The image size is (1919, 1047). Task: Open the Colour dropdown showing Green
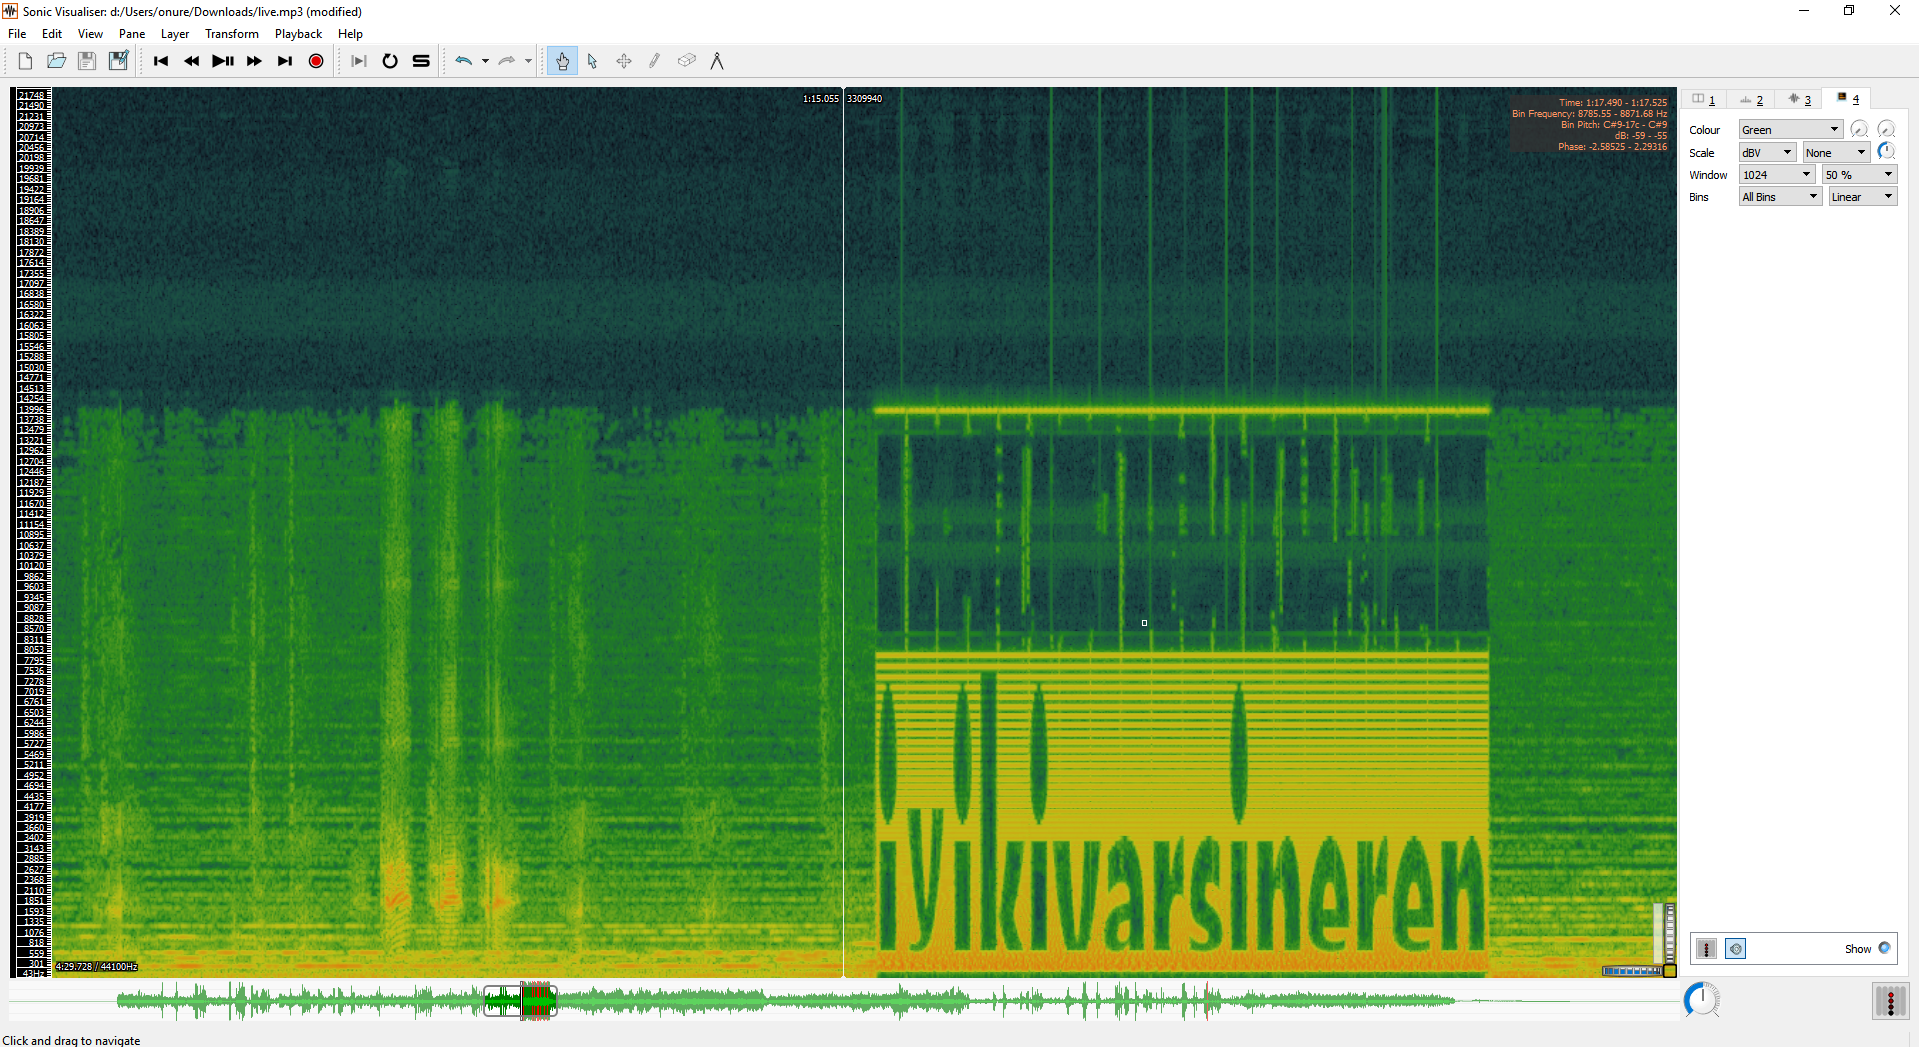pos(1790,130)
